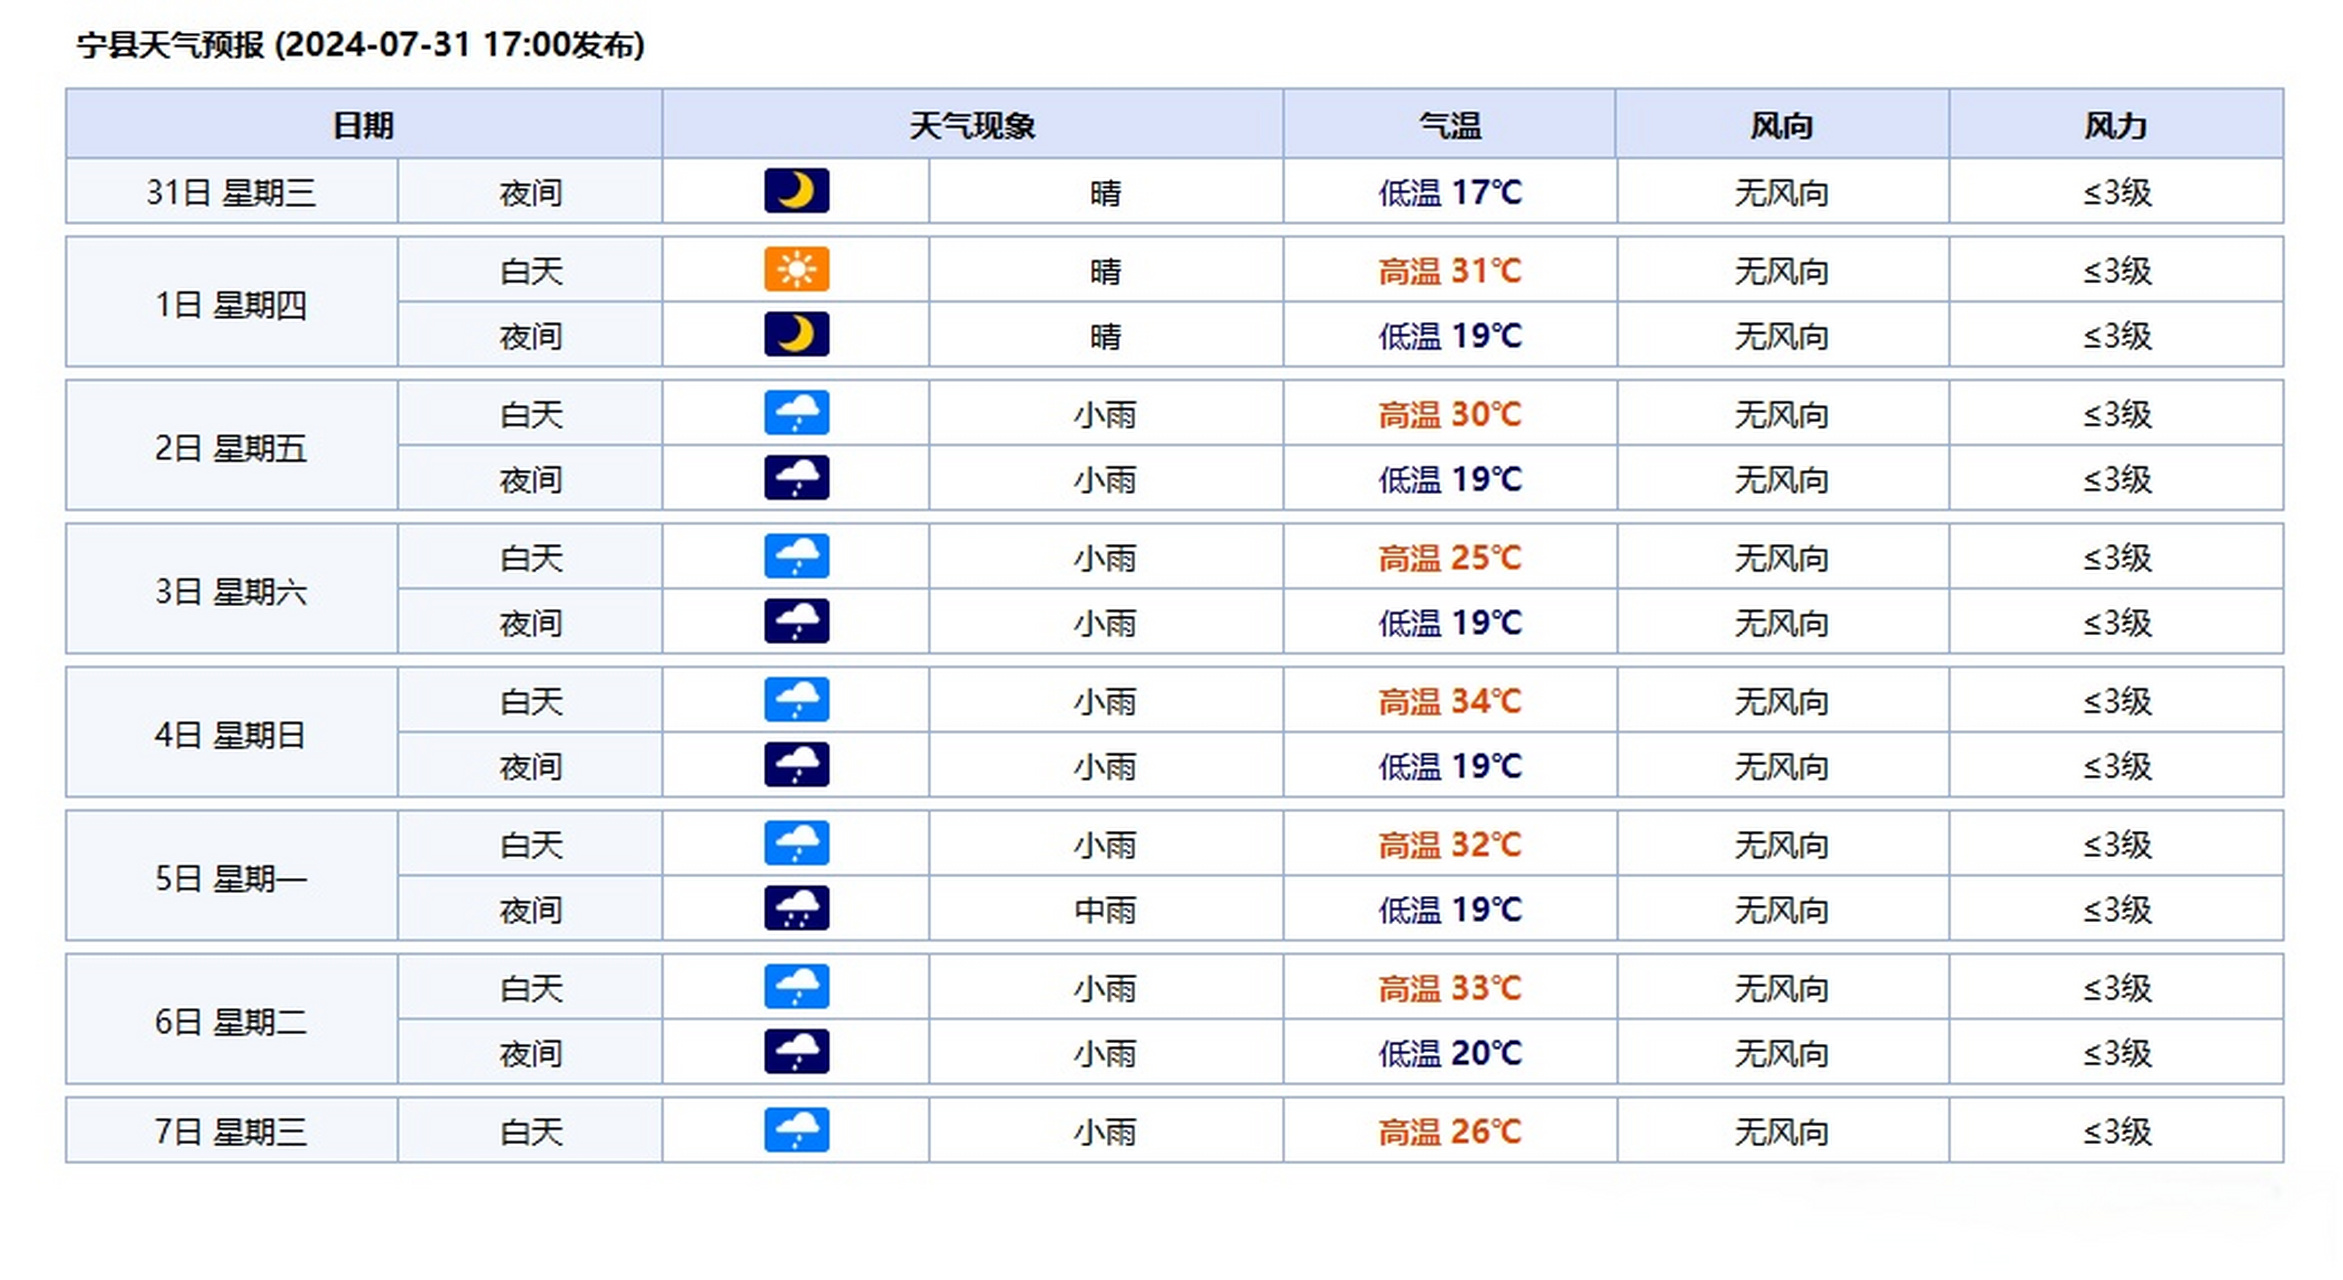
Task: Click 无风向 in the 4日 daytime row
Action: point(1781,701)
